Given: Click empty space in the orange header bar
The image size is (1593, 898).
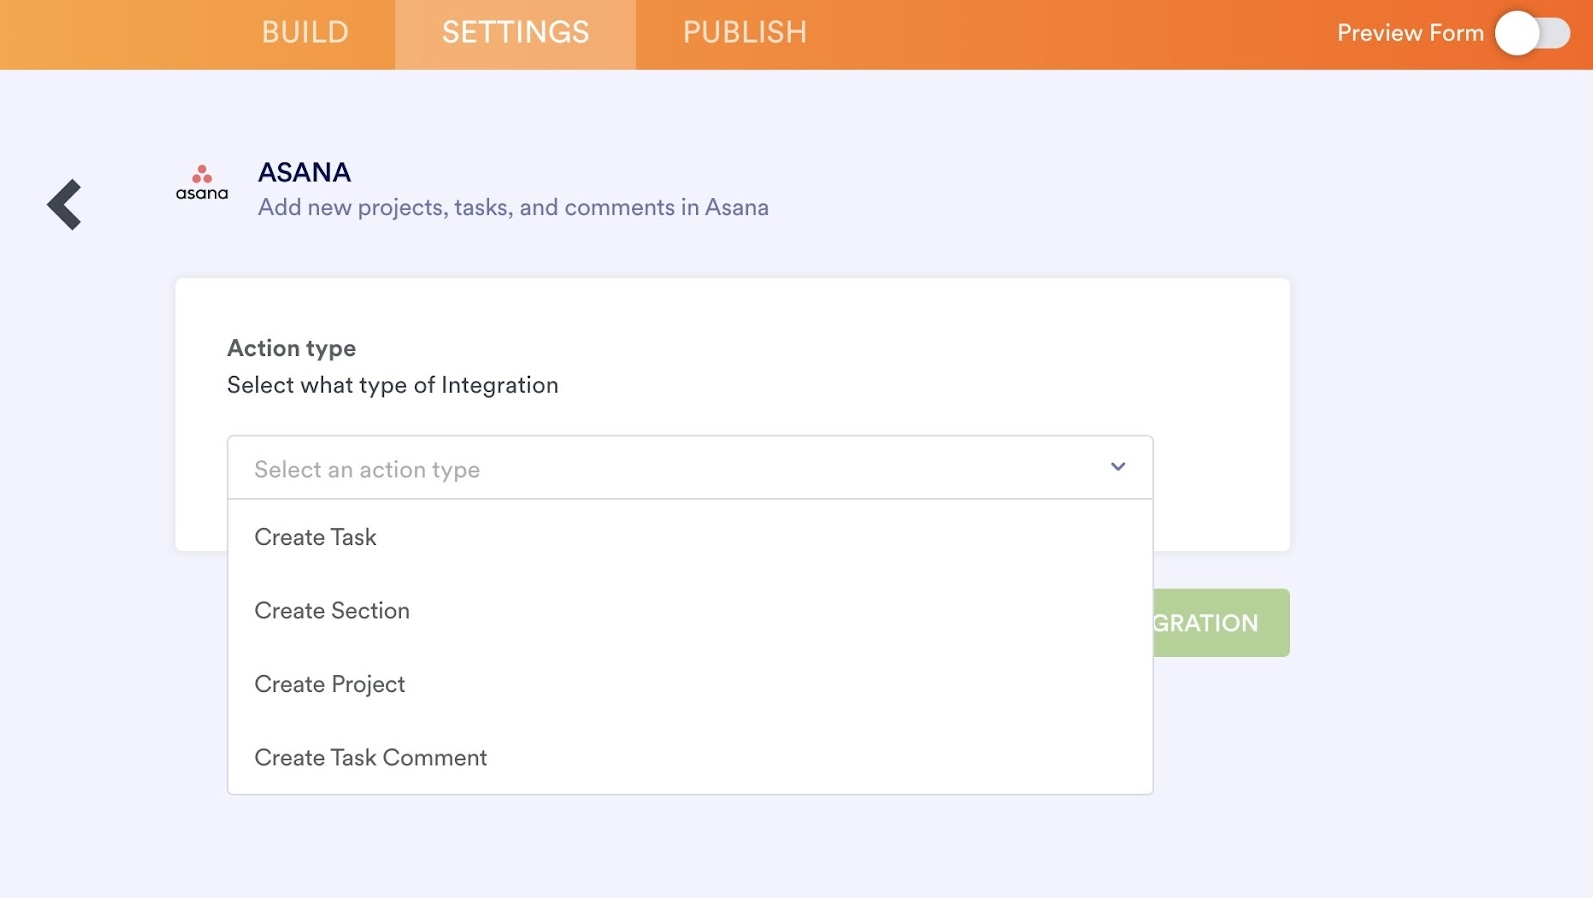Looking at the screenshot, I should pyautogui.click(x=1050, y=34).
